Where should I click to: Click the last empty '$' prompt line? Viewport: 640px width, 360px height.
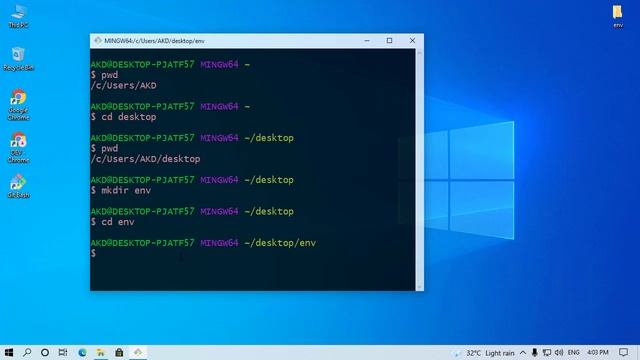point(93,253)
